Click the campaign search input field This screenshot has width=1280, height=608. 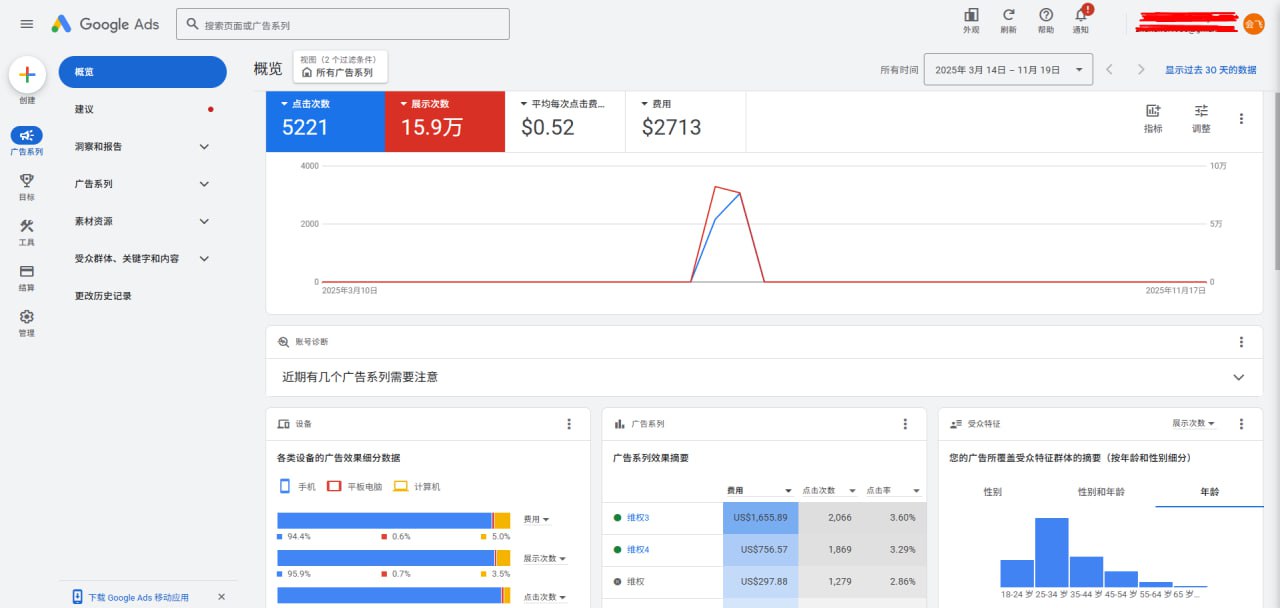(343, 23)
